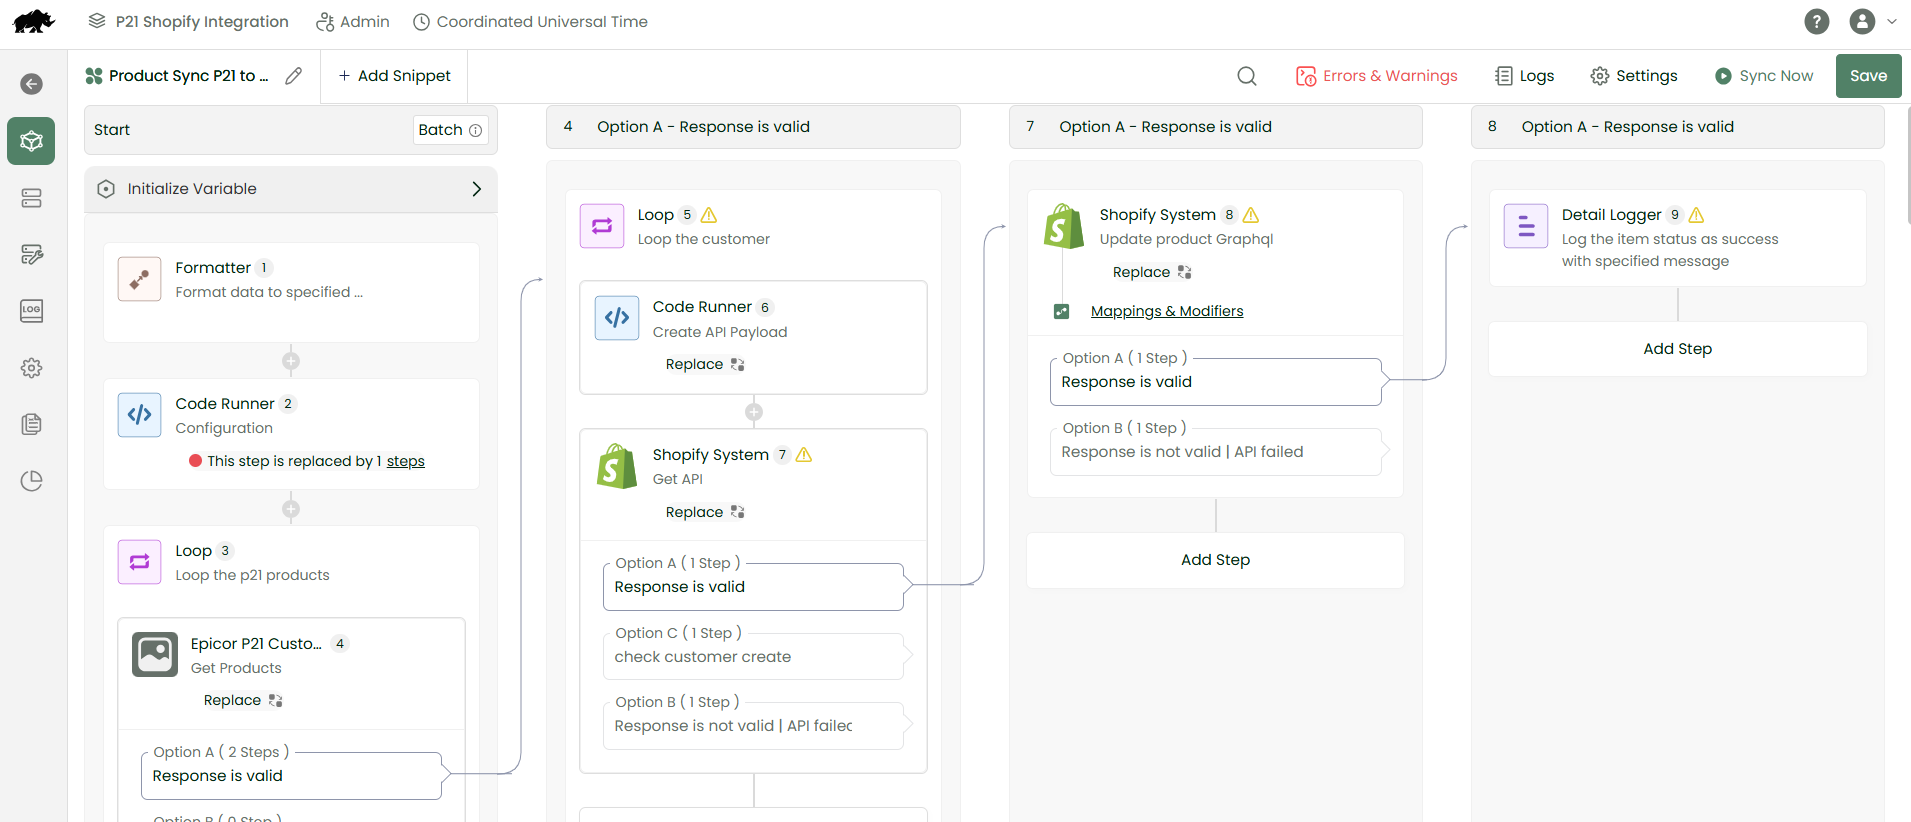Click Loop 3 step icon

140,562
